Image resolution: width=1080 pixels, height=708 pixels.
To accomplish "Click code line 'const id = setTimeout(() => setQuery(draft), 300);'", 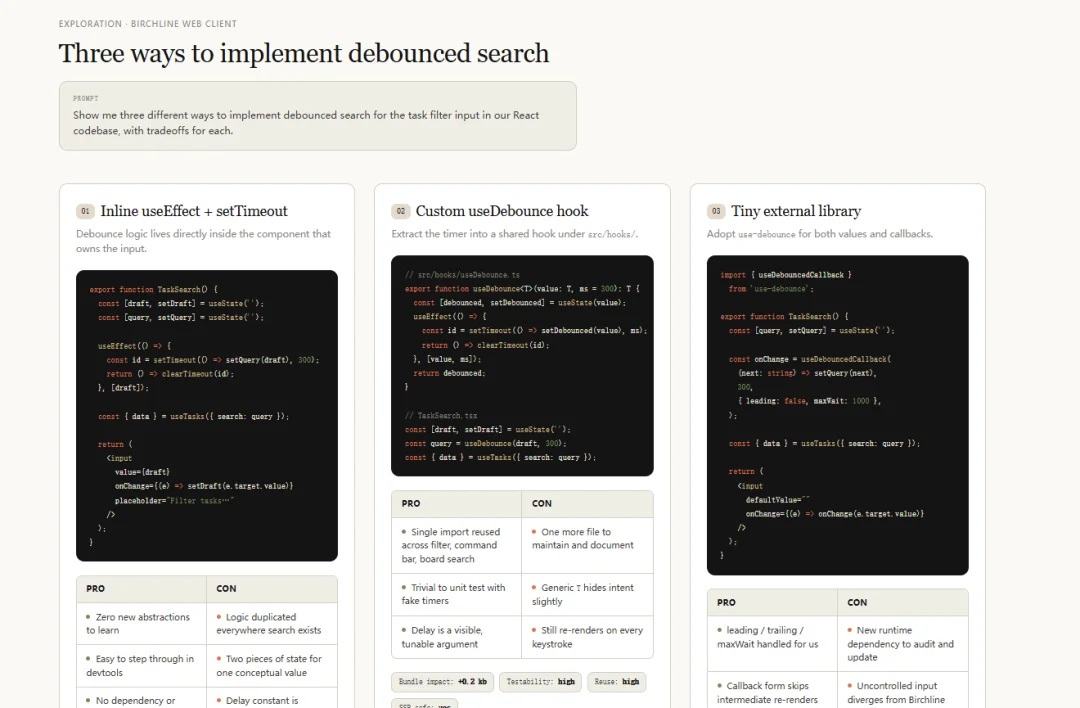I will (x=213, y=360).
